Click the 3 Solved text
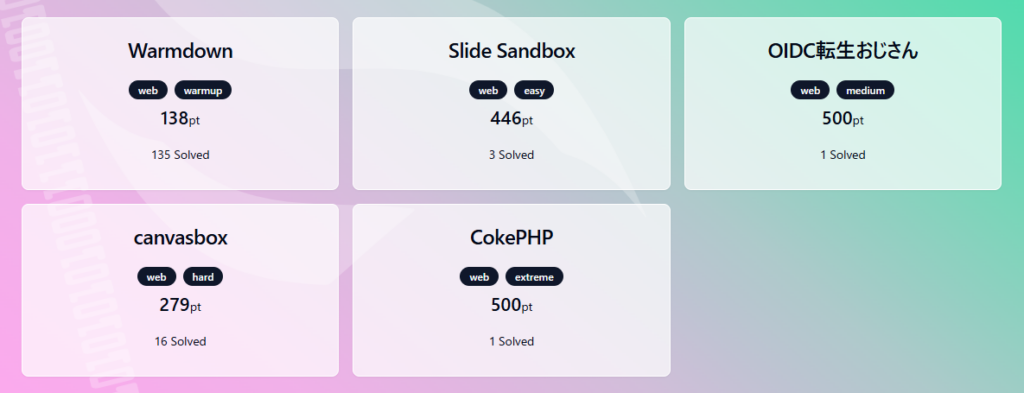This screenshot has height=393, width=1024. pos(511,155)
